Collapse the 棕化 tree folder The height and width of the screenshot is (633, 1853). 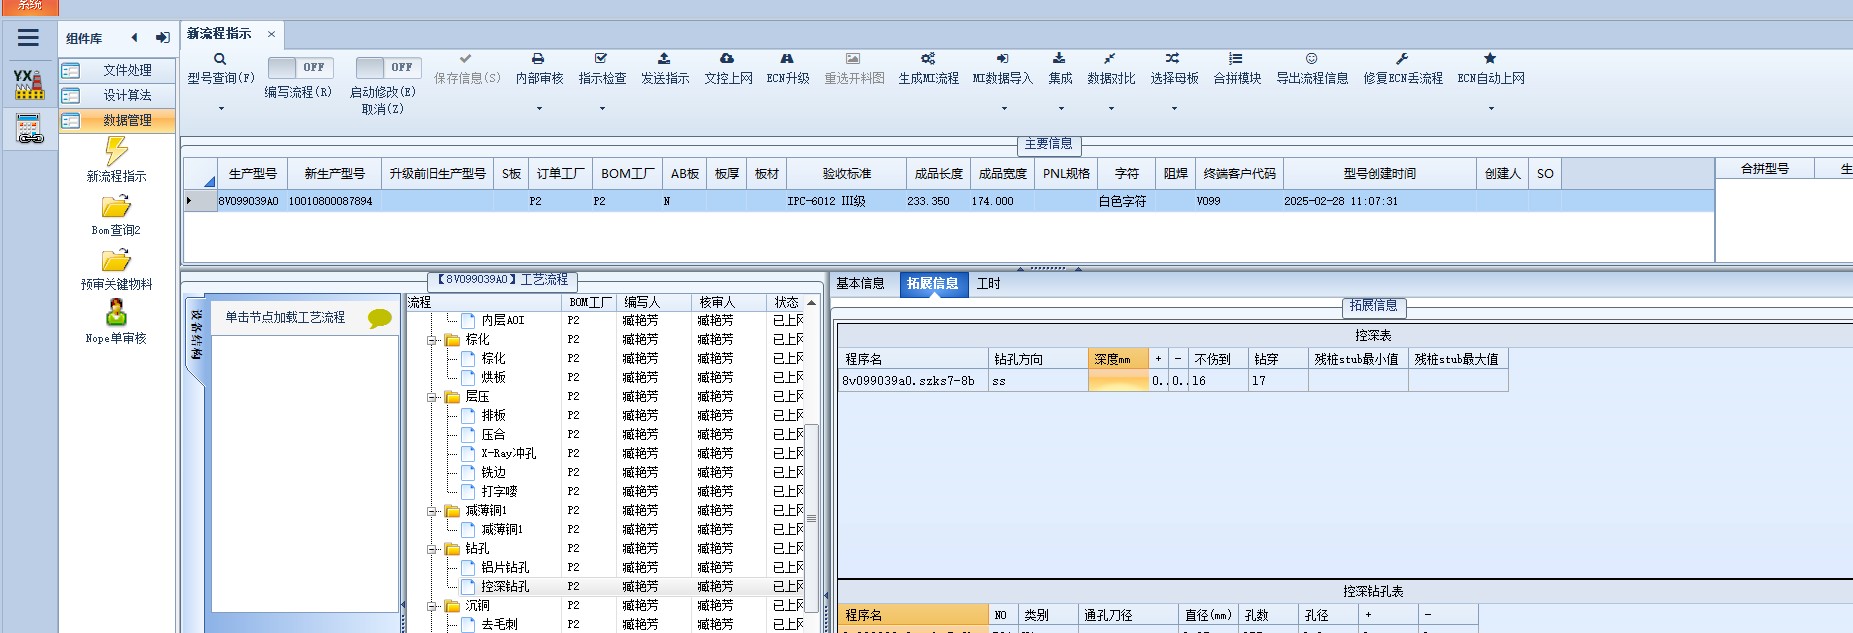pos(433,340)
